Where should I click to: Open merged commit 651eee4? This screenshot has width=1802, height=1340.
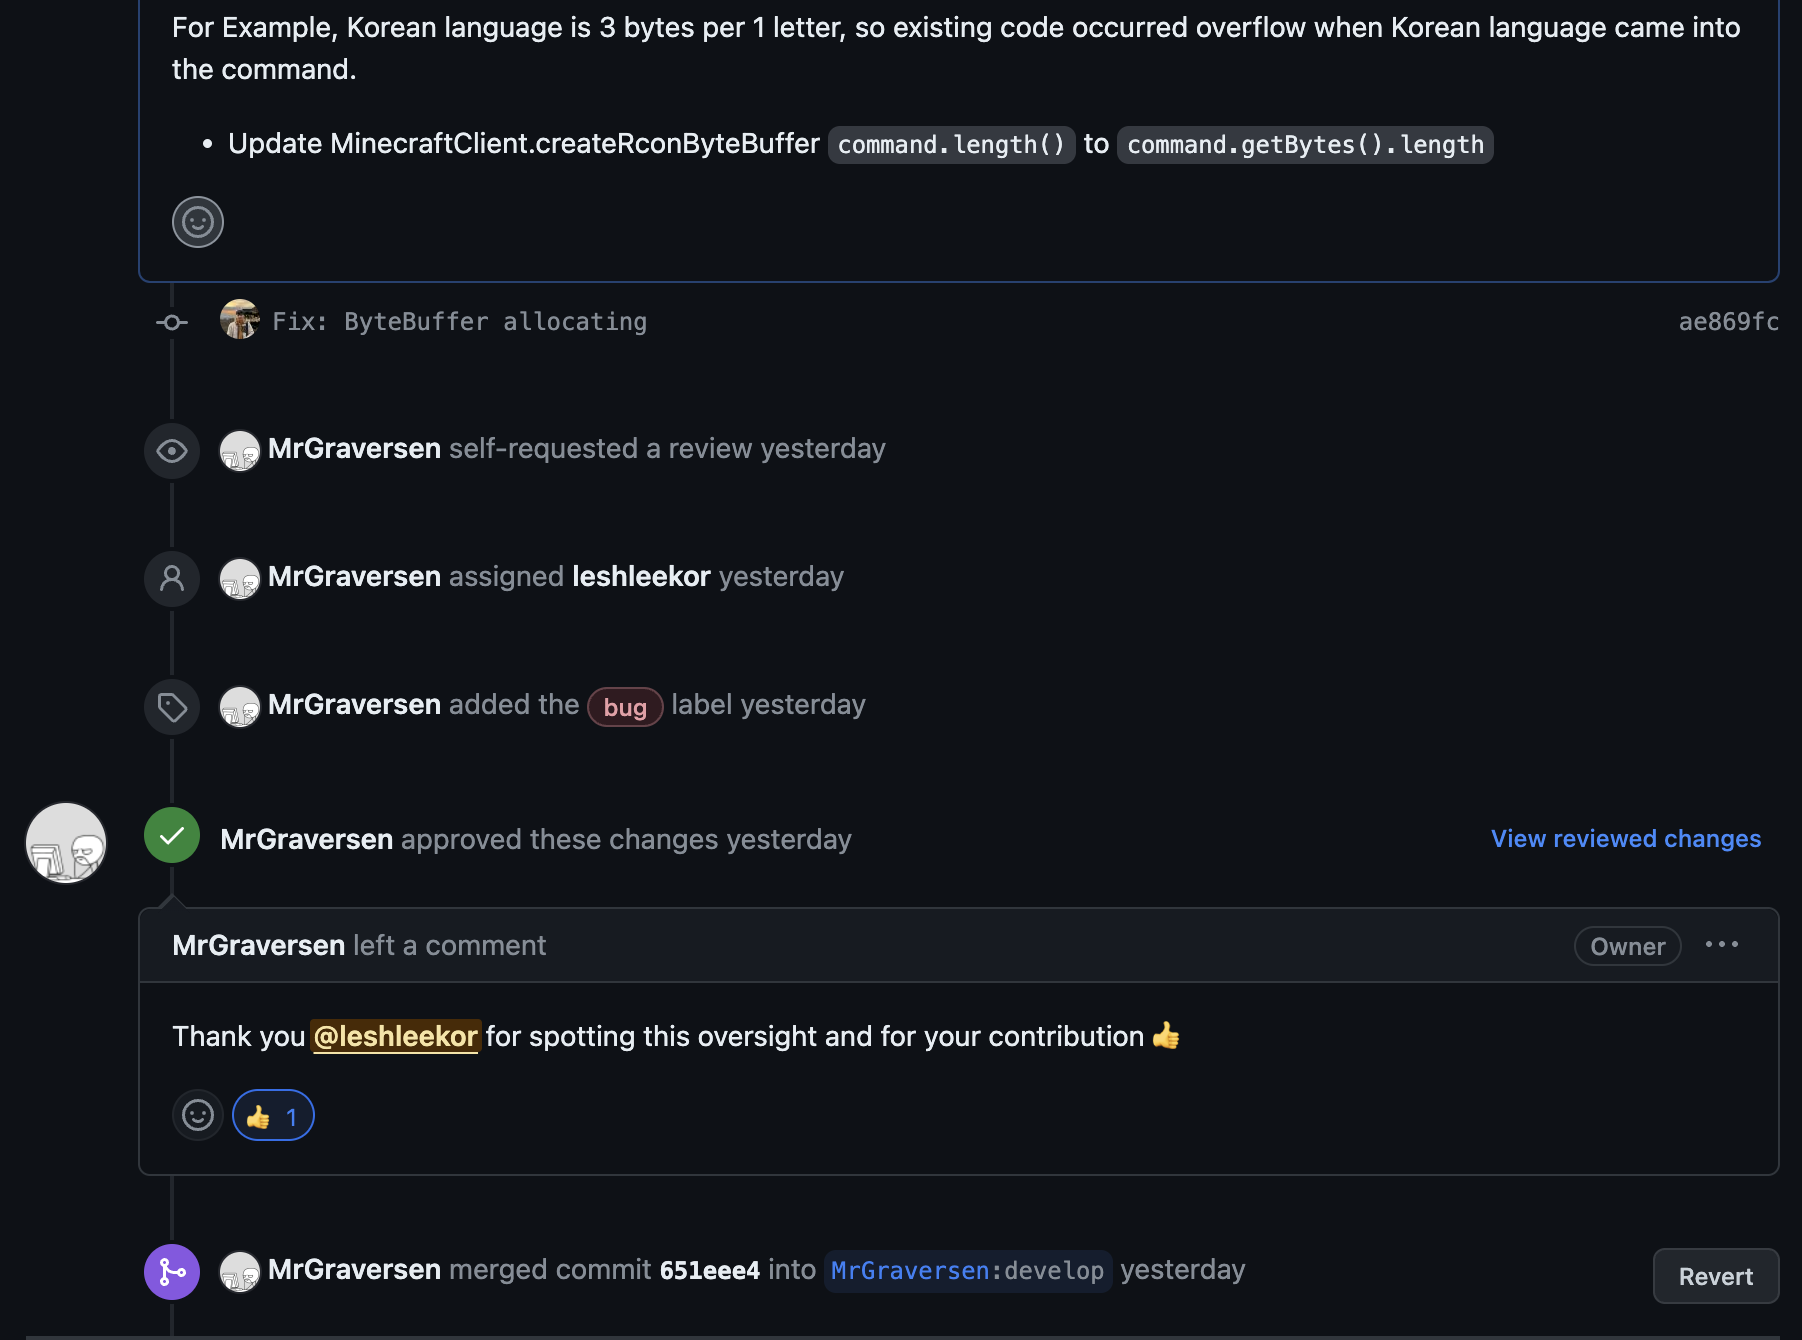[709, 1271]
